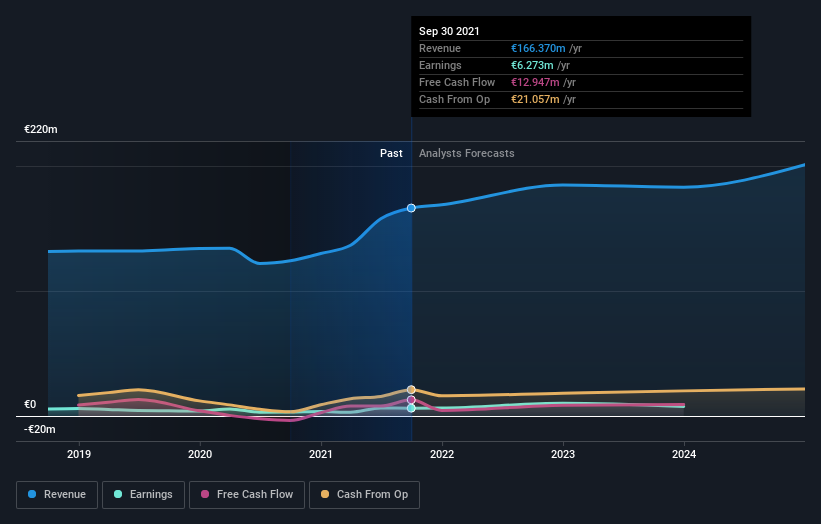Select the 2020 x-axis label
The width and height of the screenshot is (821, 524).
point(200,454)
